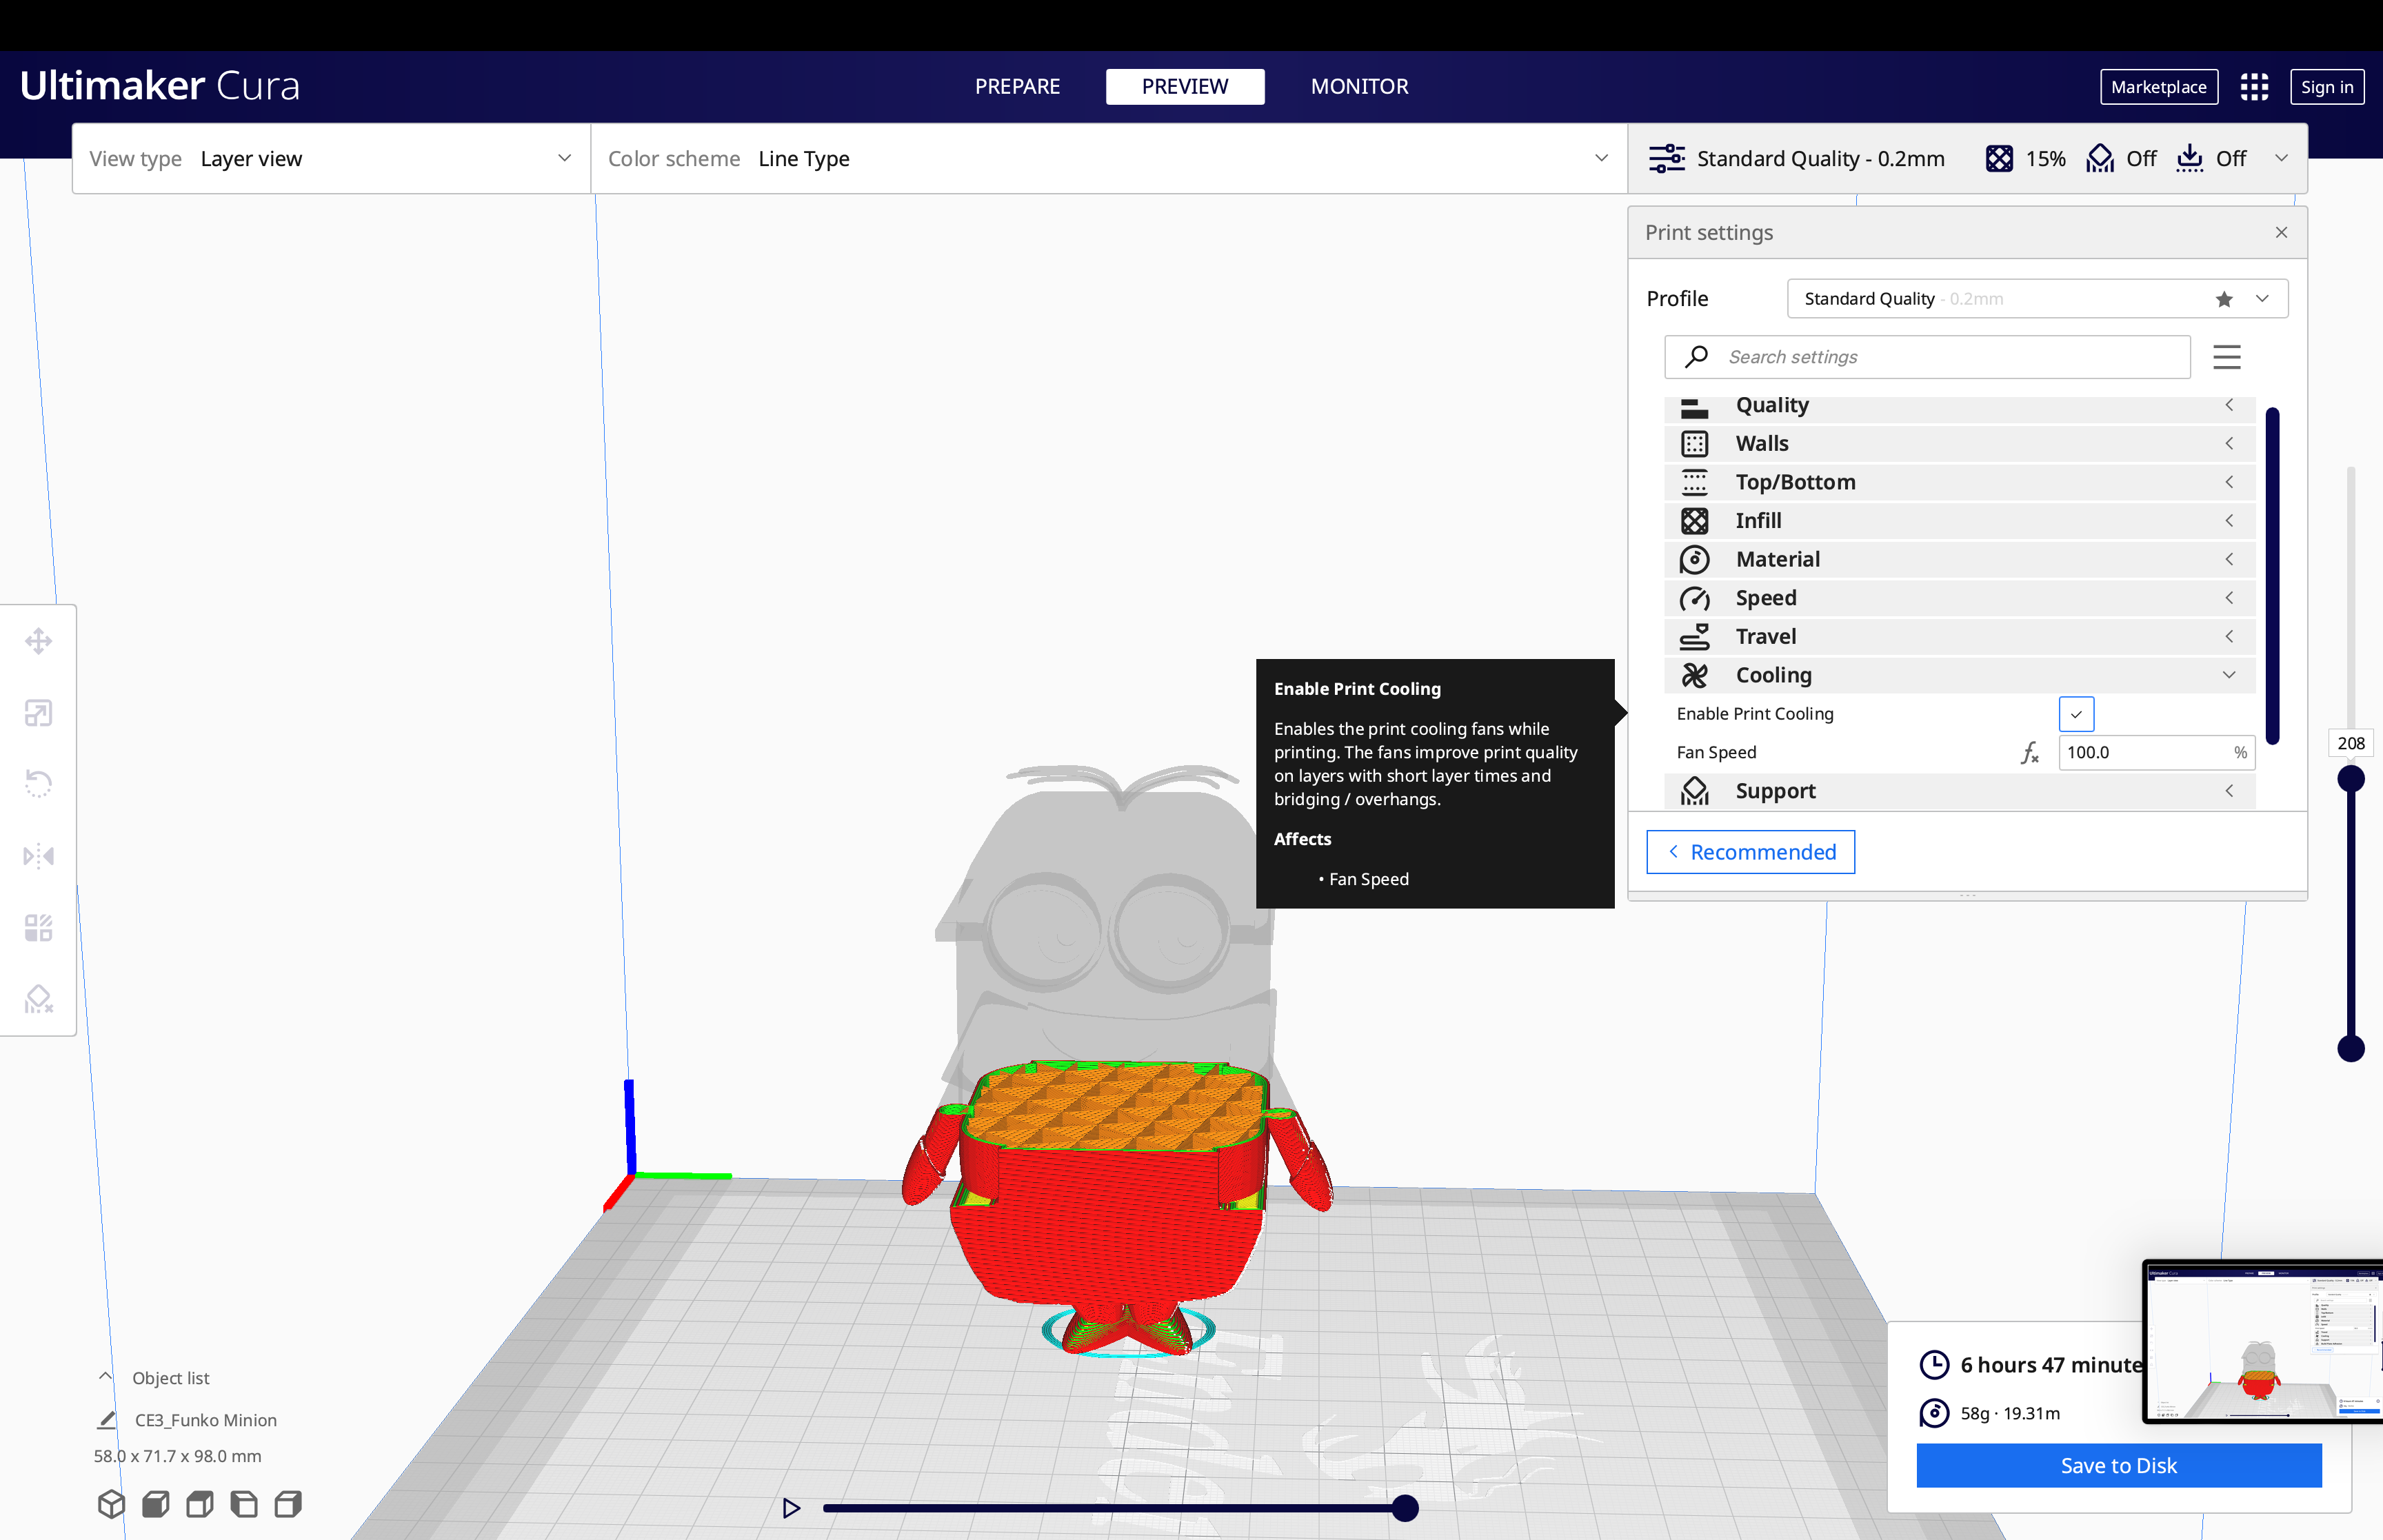Click the lower layer slider handle
2383x1540 pixels.
(2350, 1048)
